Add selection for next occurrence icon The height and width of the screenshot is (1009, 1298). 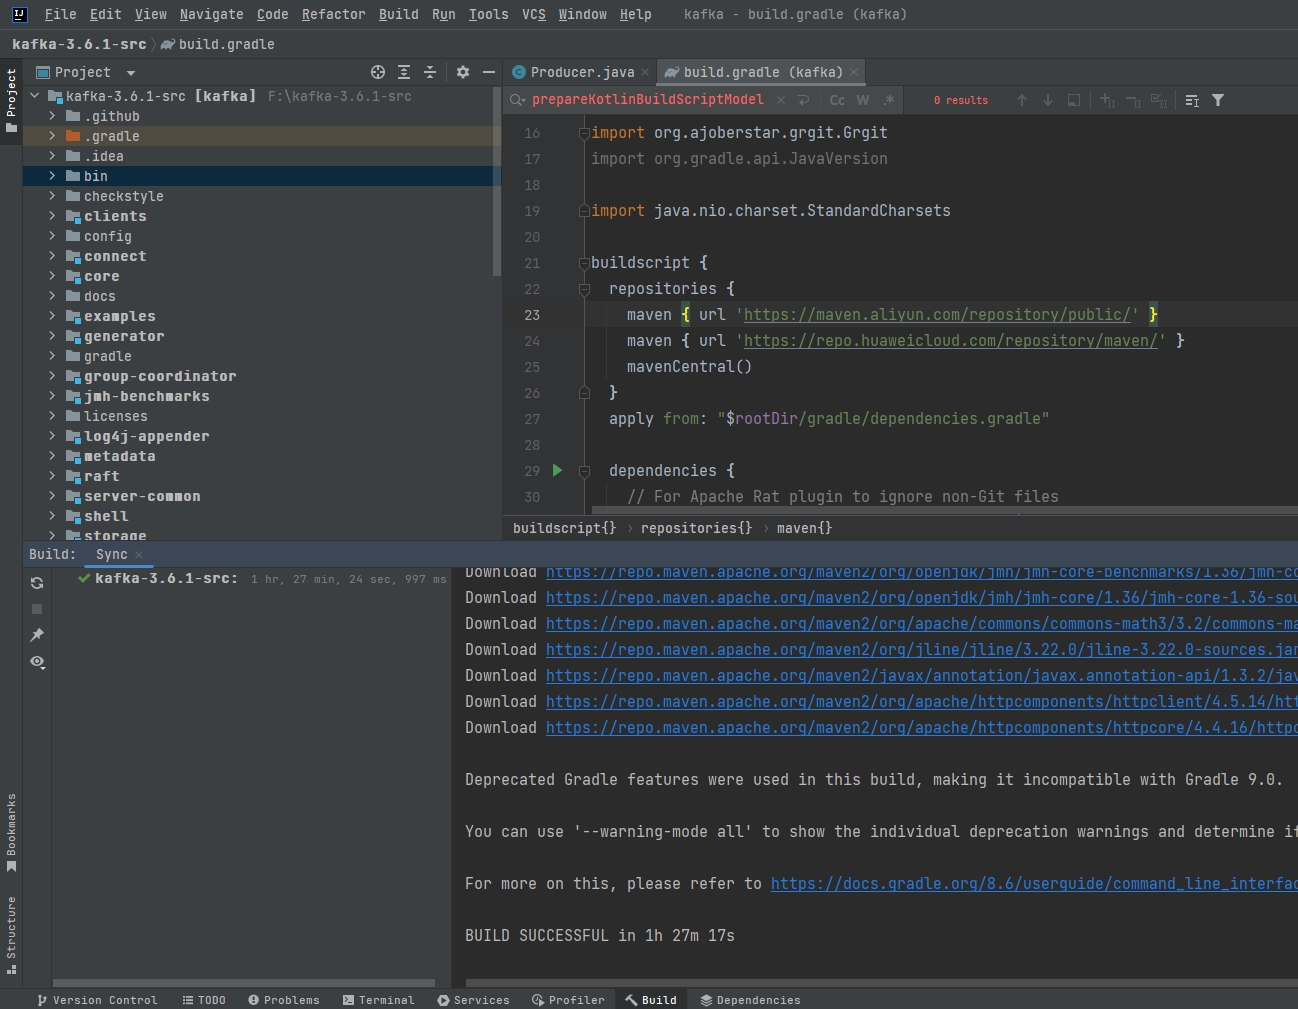tap(1107, 100)
